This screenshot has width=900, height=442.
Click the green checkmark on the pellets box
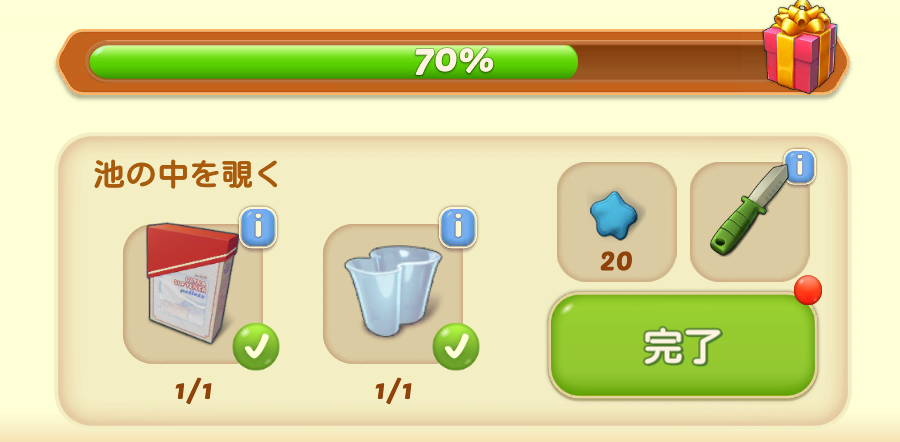(256, 347)
